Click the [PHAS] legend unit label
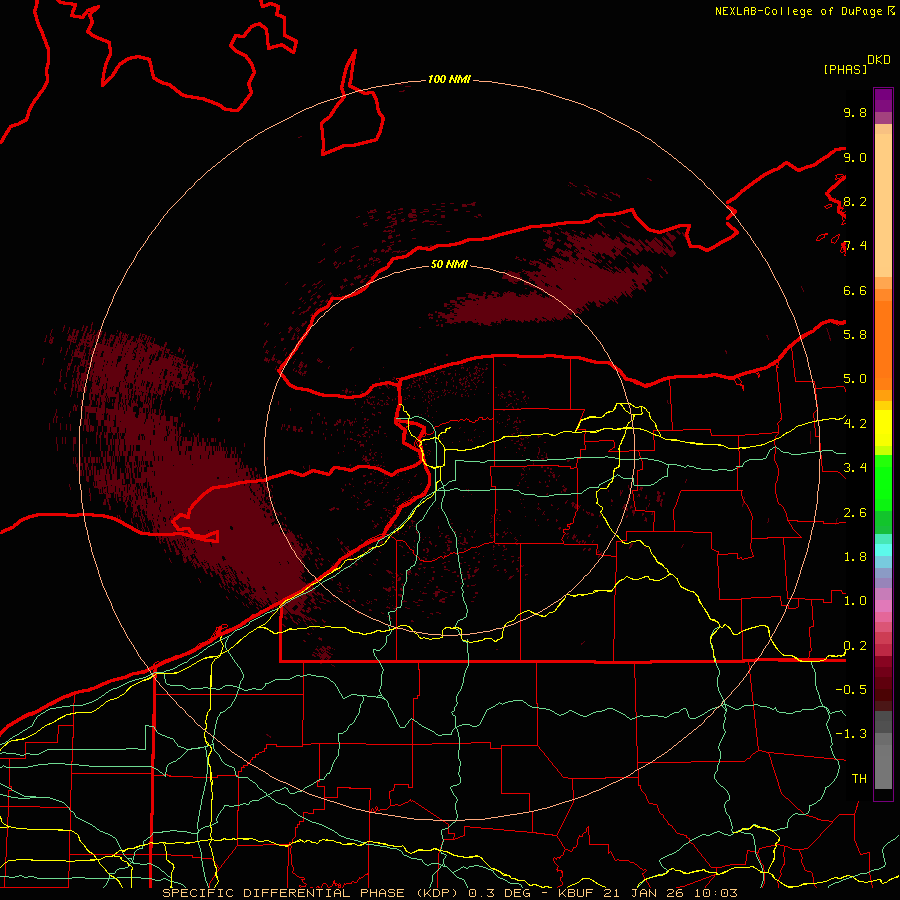 [x=845, y=69]
